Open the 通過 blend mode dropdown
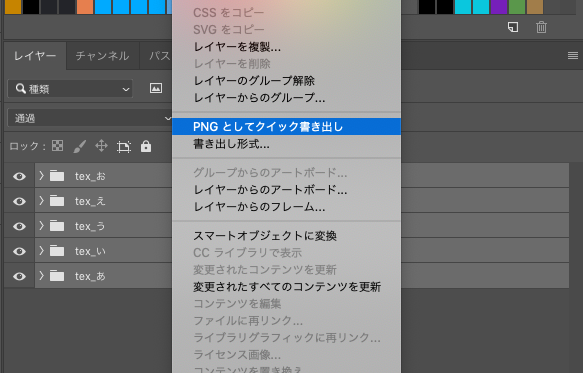The height and width of the screenshot is (373, 583). click(89, 118)
